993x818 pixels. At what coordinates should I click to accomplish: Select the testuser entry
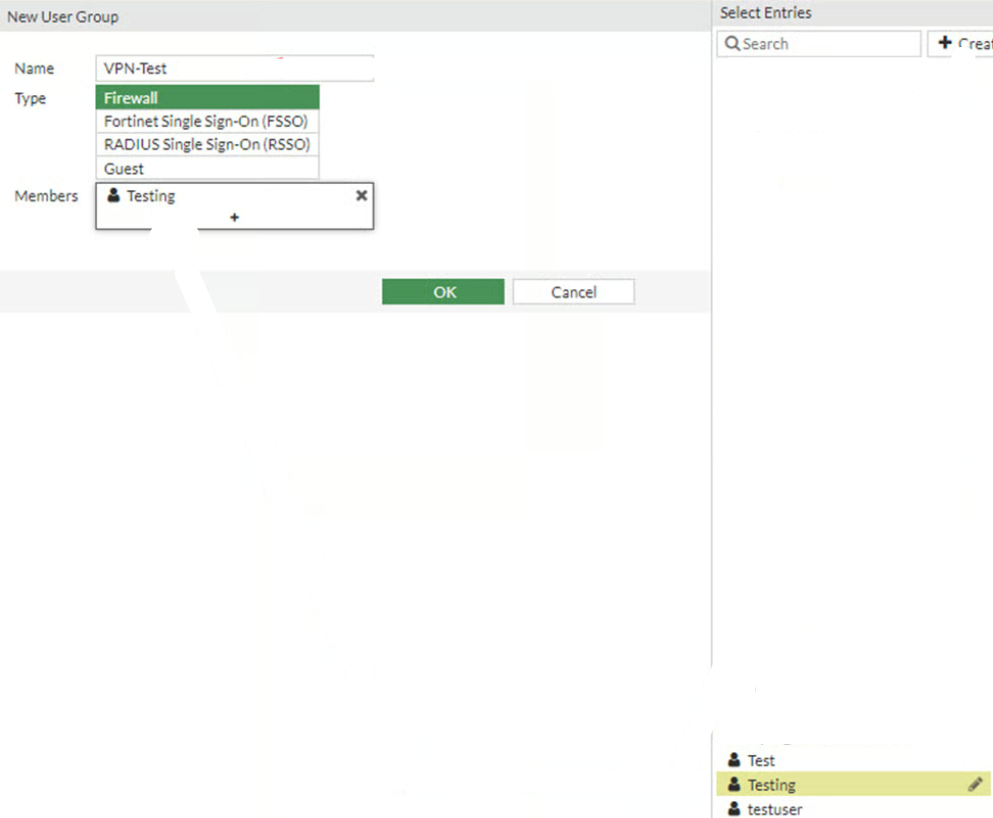point(774,809)
